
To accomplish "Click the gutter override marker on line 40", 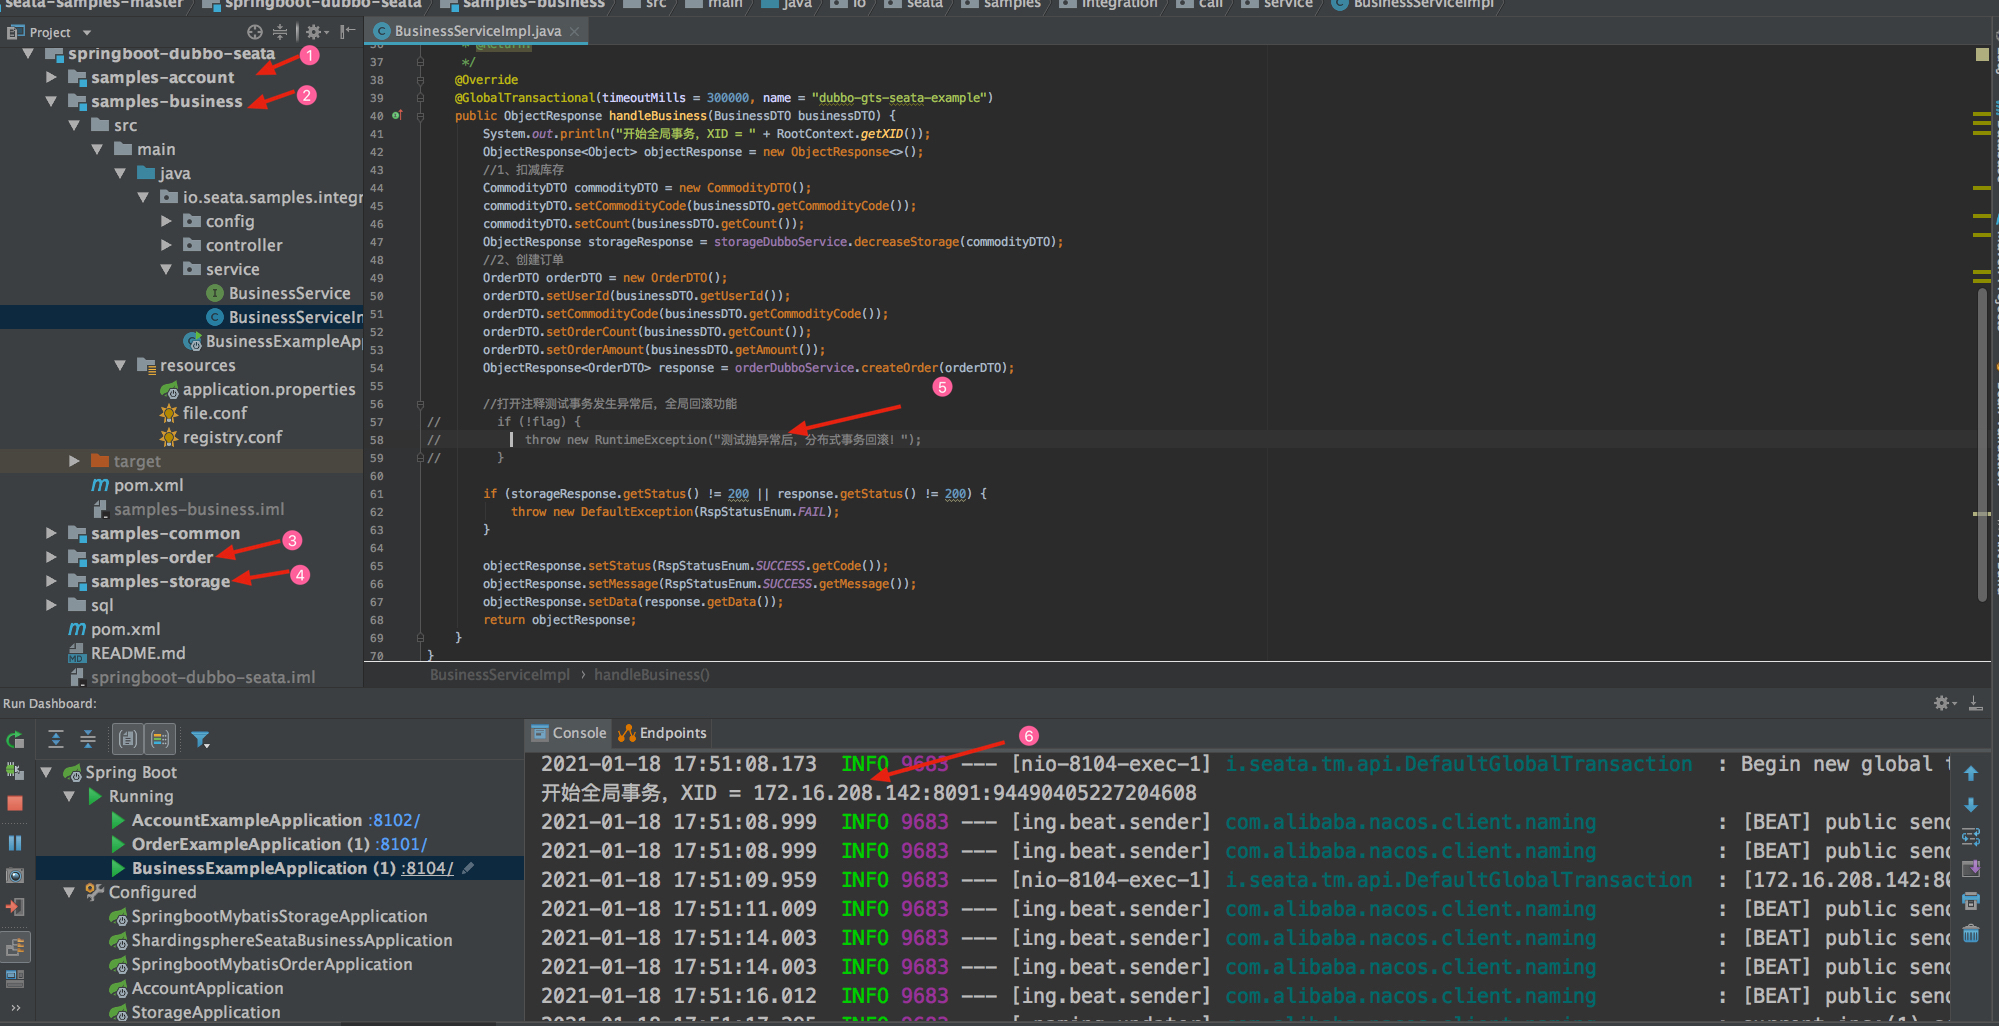I will pos(397,116).
